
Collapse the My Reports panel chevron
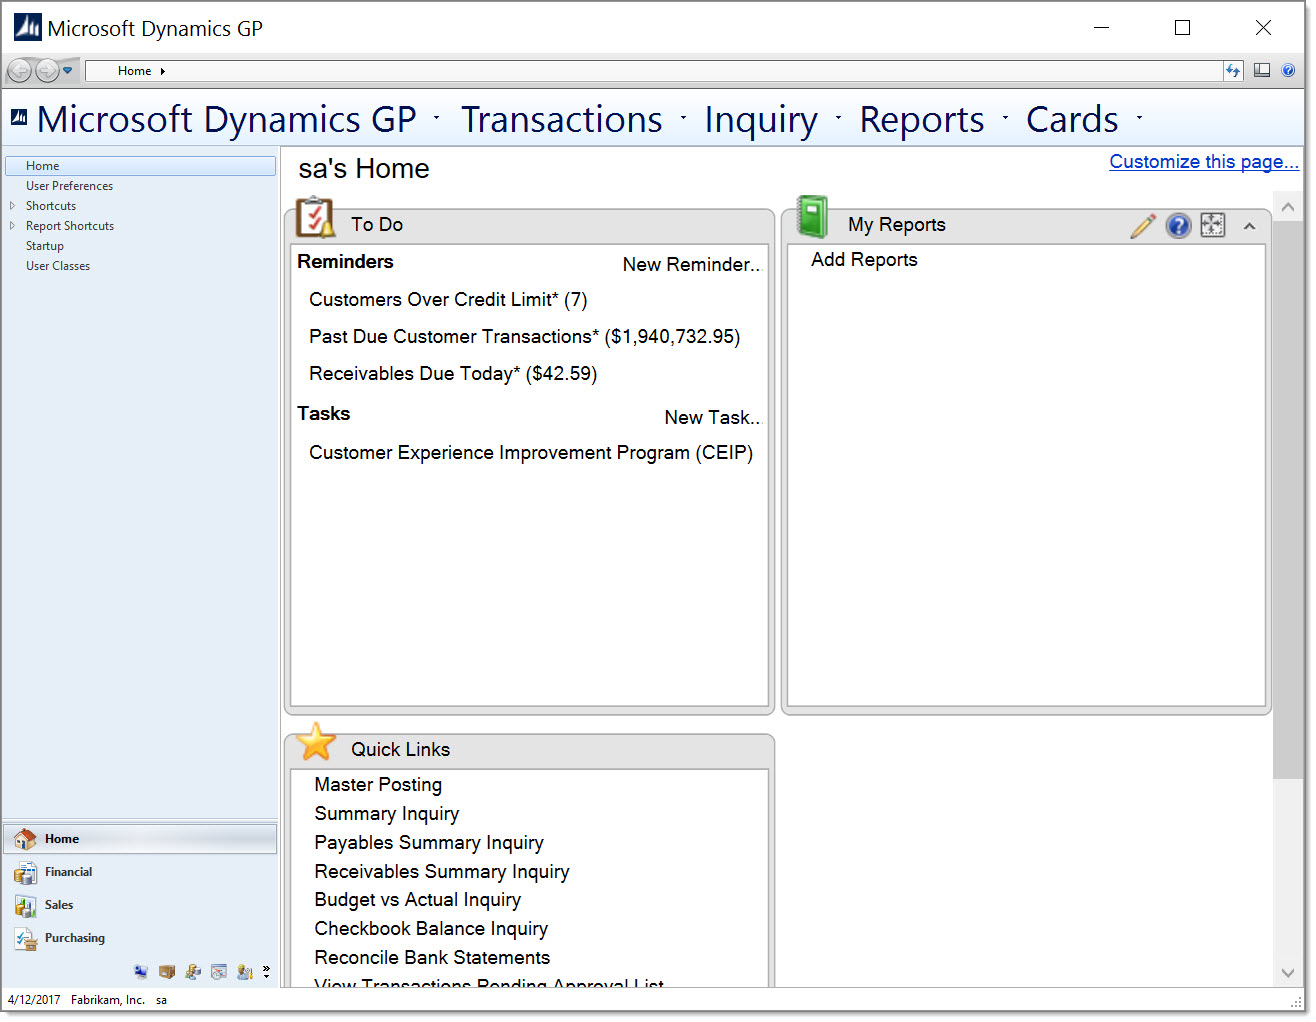(x=1249, y=226)
